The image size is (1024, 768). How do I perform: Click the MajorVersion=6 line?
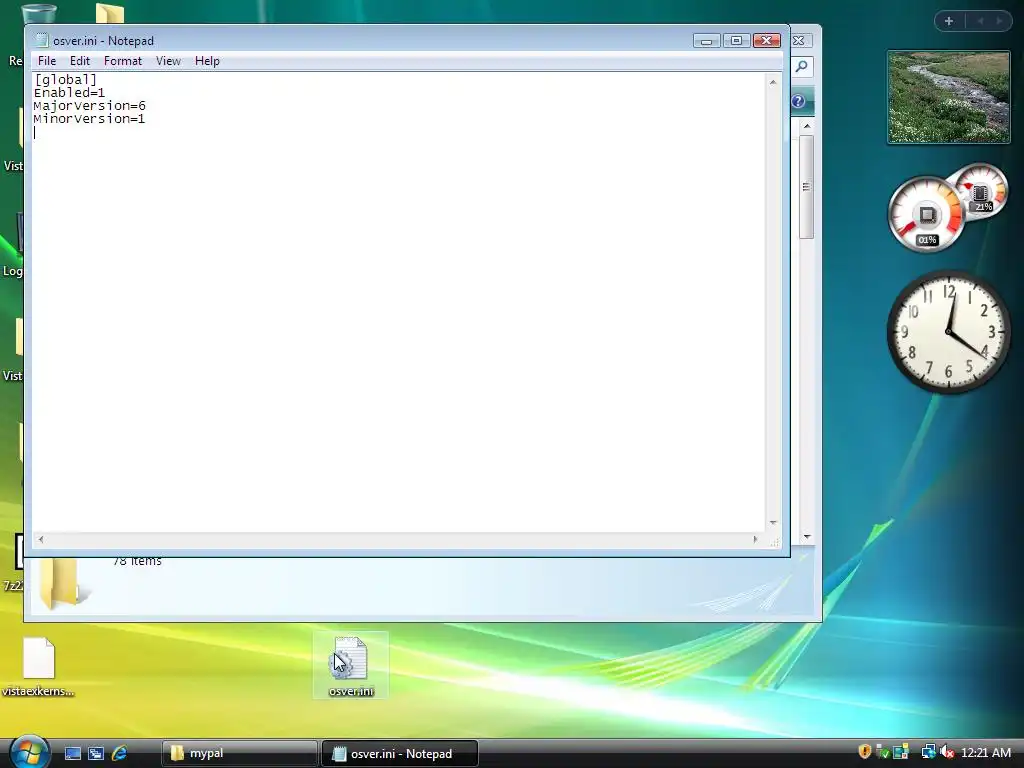[89, 106]
